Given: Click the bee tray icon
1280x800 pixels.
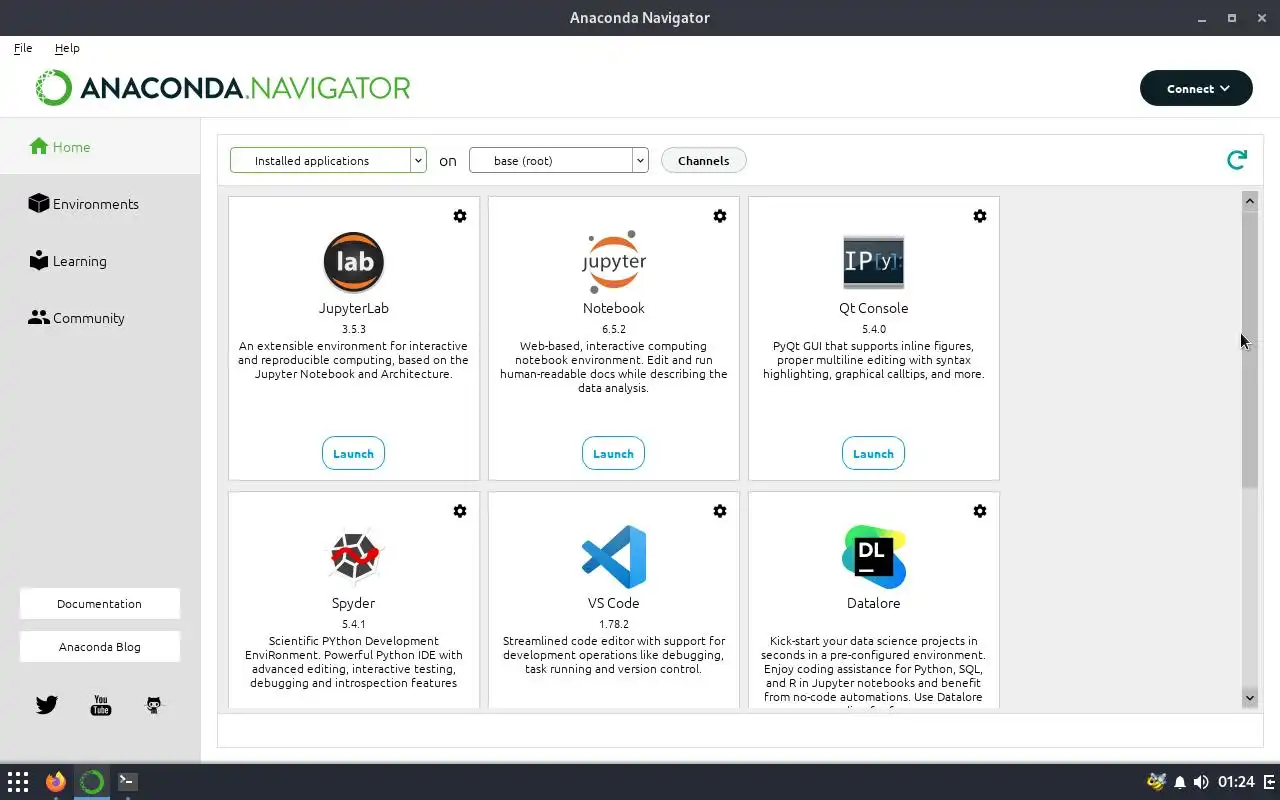Looking at the screenshot, I should click(x=1156, y=782).
